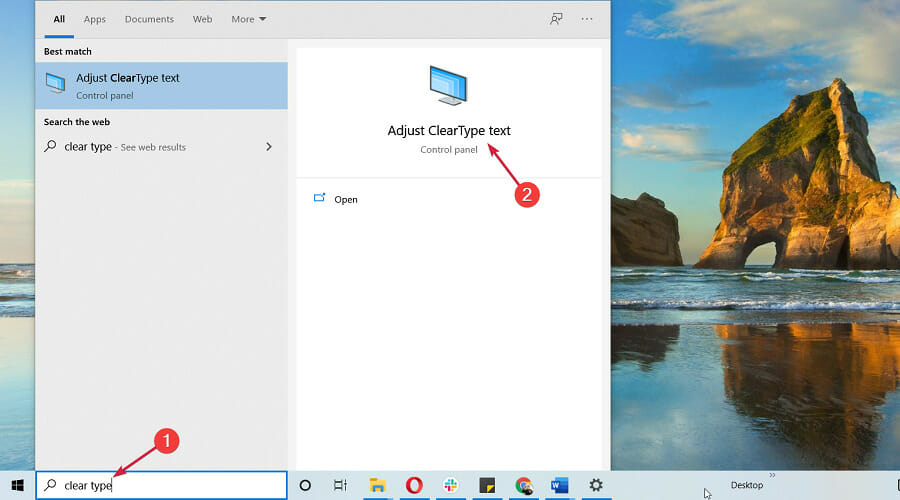Click the Adjust ClearType text preview title
The width and height of the screenshot is (900, 500).
point(449,130)
